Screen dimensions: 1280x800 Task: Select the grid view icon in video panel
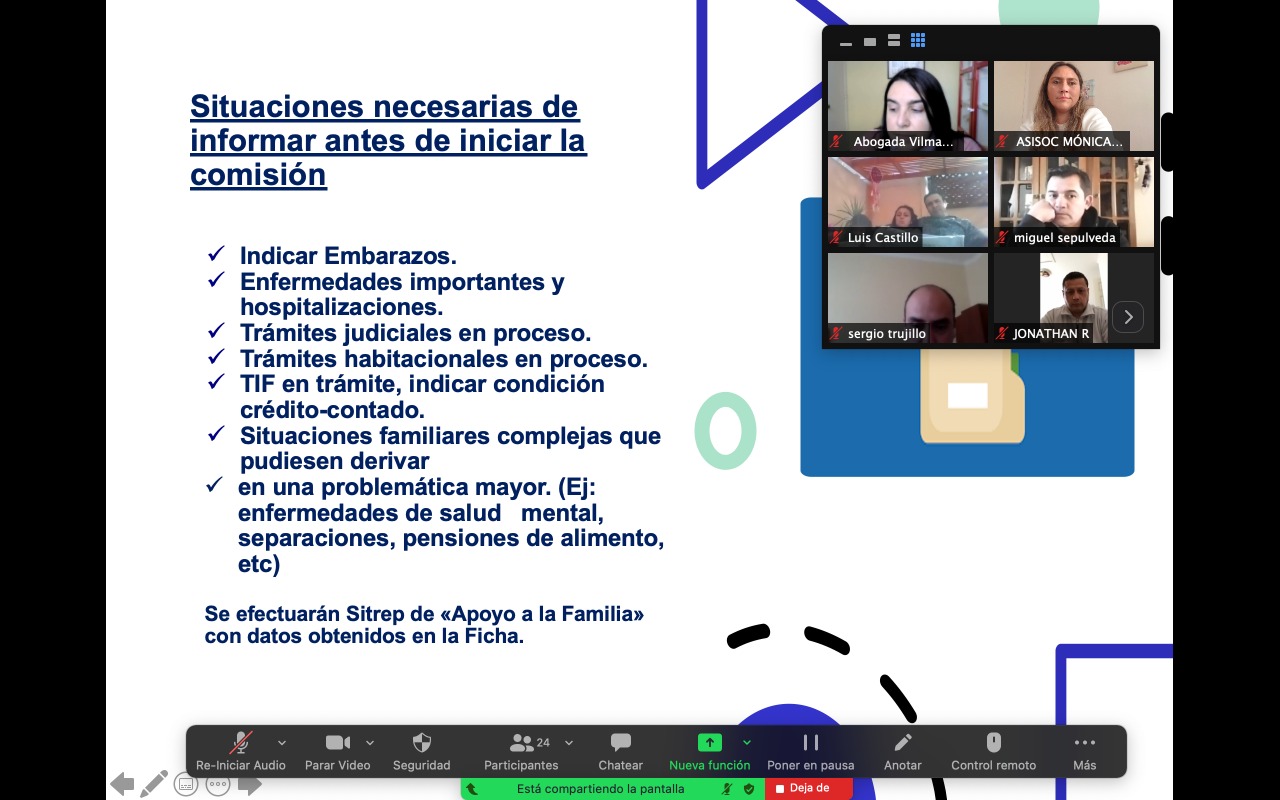[918, 40]
